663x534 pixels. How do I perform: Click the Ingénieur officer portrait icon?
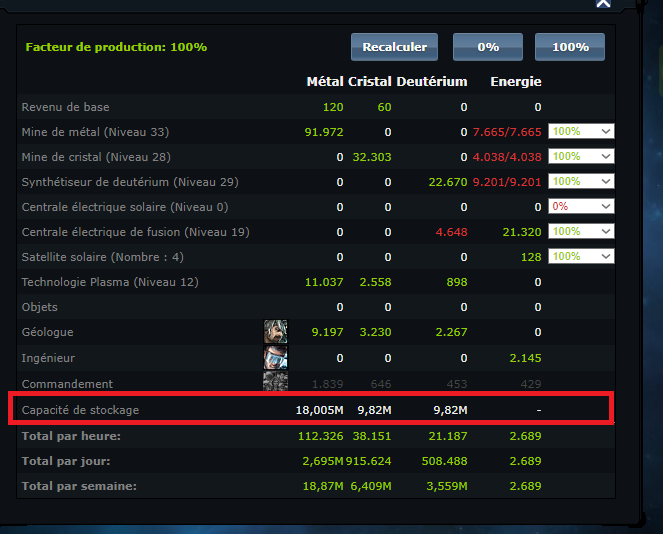275,357
